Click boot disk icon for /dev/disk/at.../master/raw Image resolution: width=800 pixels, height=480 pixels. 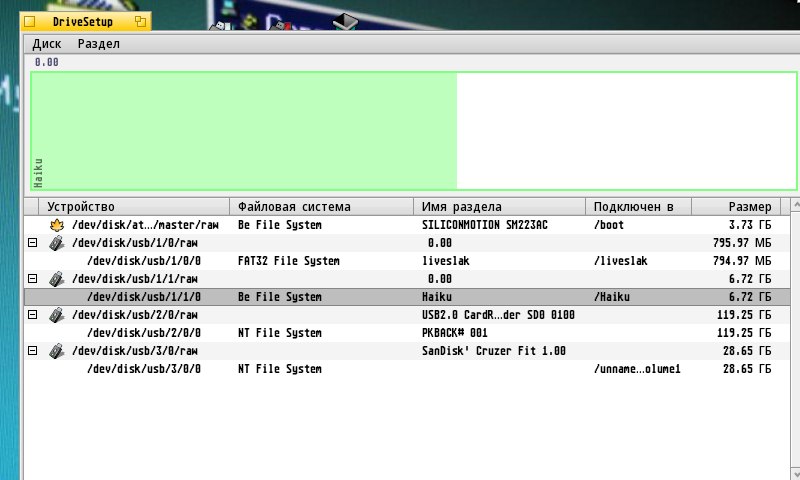(57, 225)
